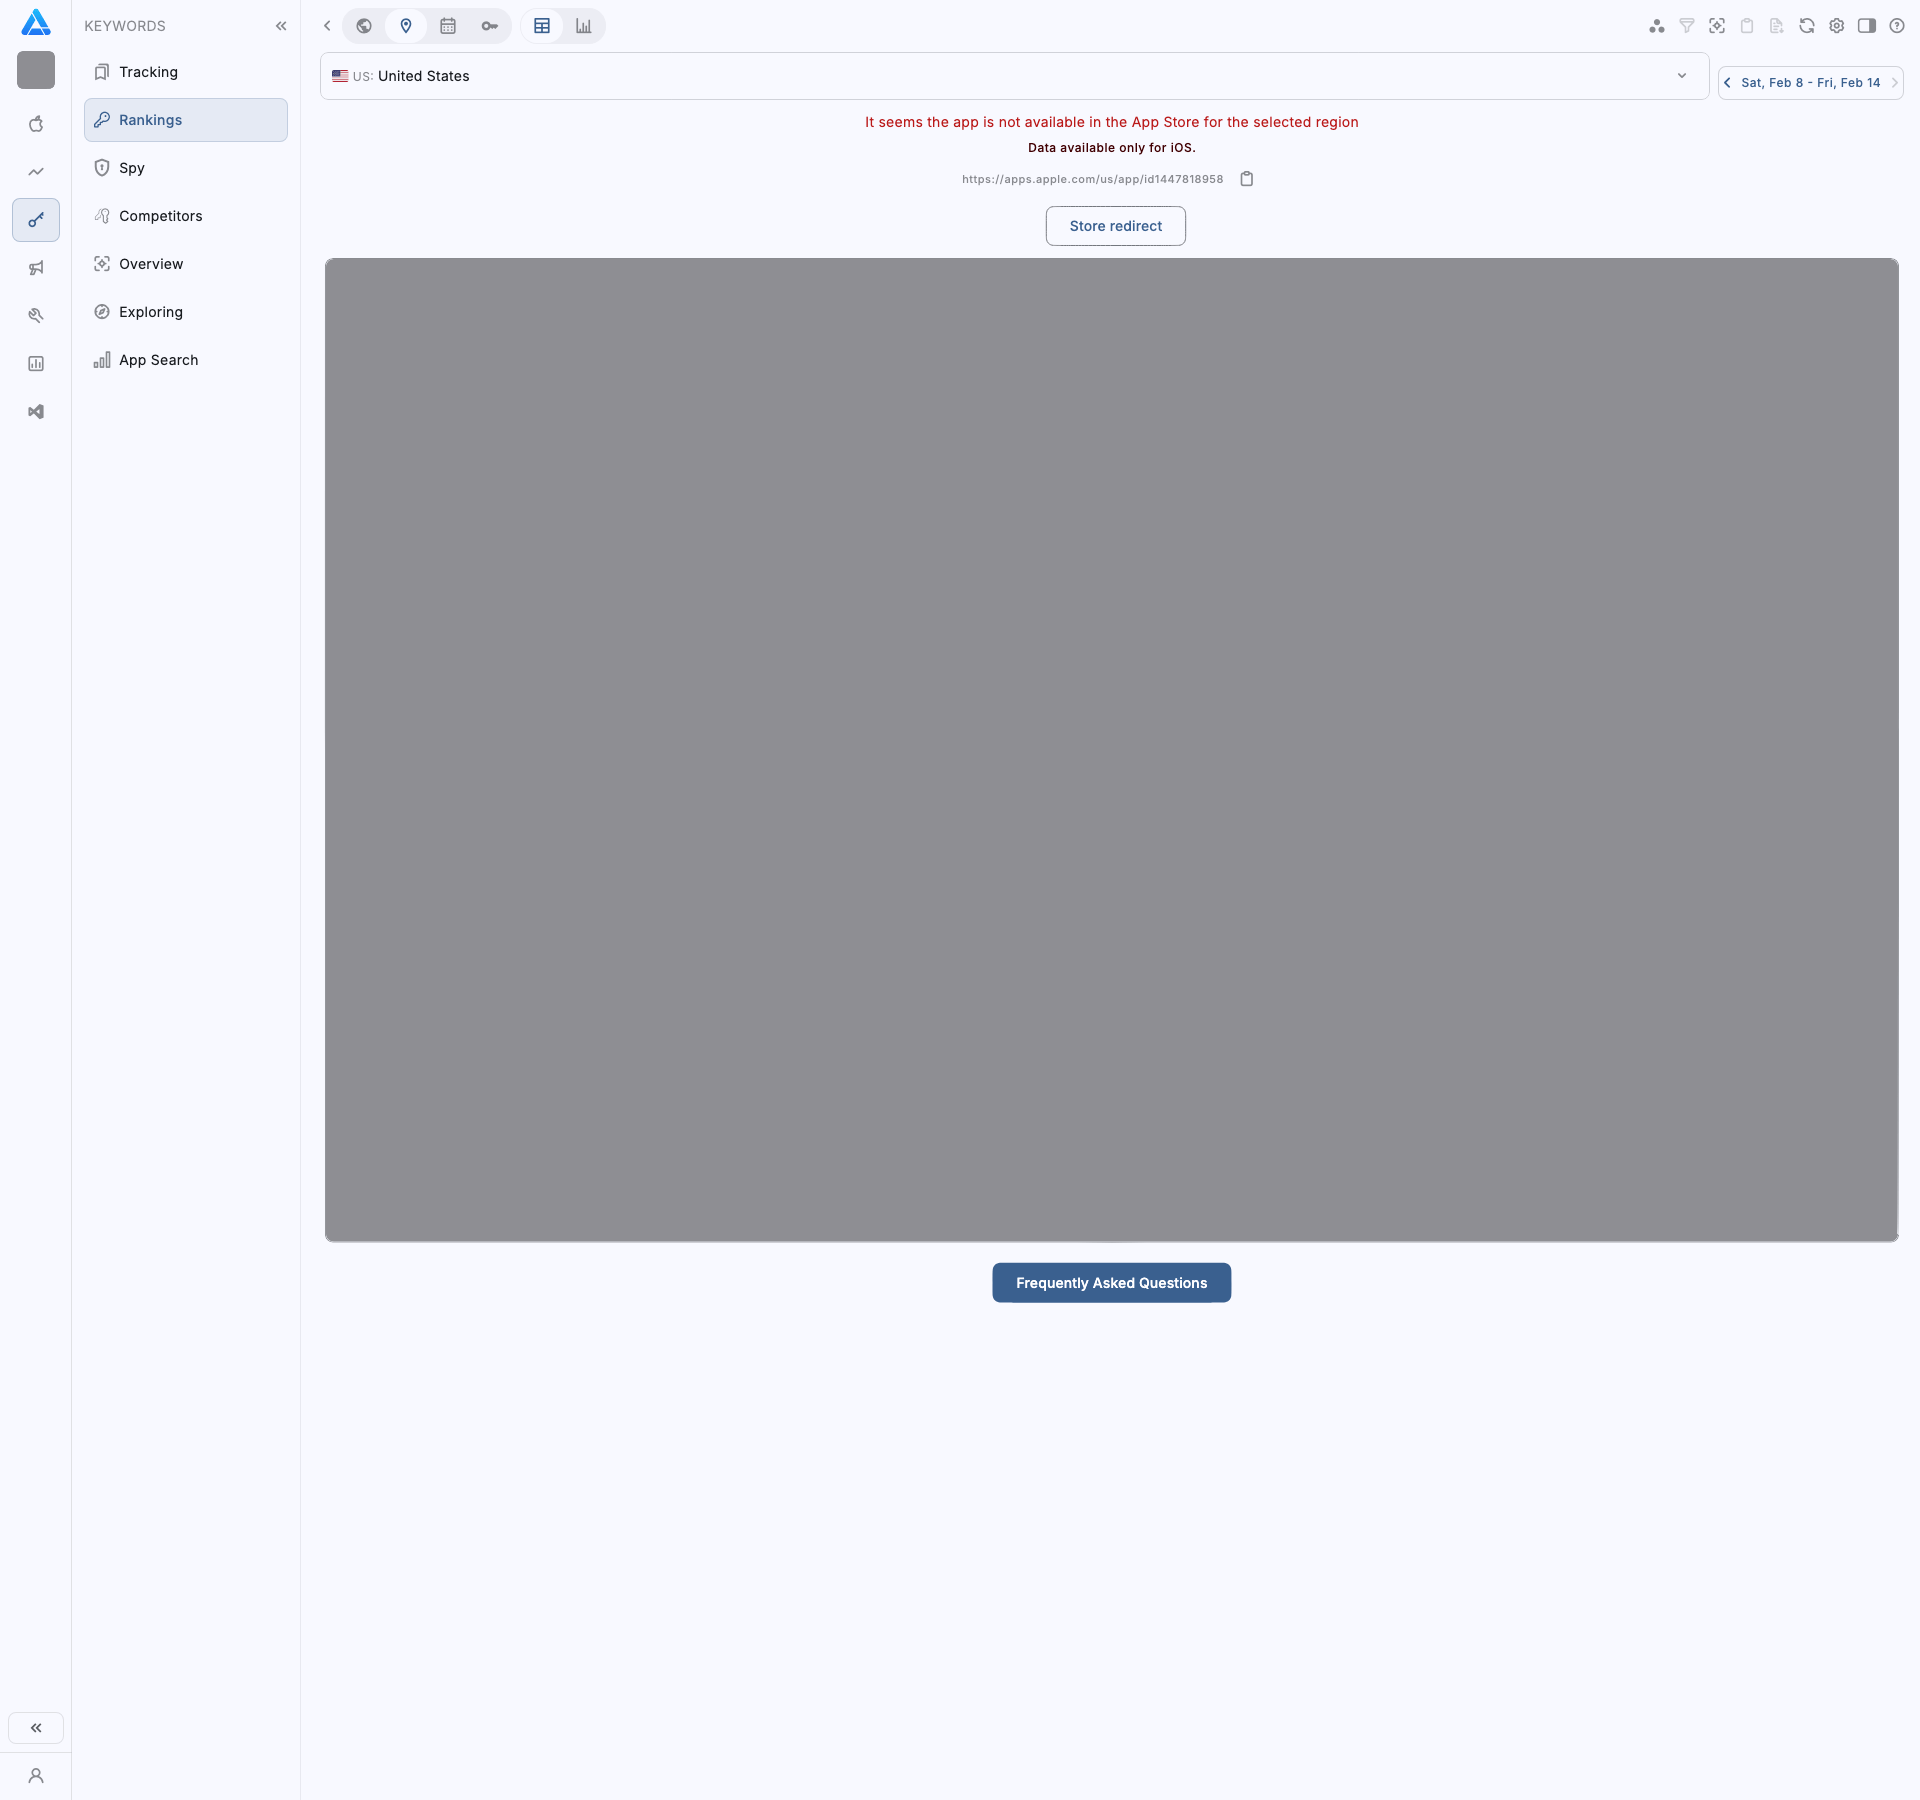Switch to table view toggle
1920x1800 pixels.
(542, 26)
